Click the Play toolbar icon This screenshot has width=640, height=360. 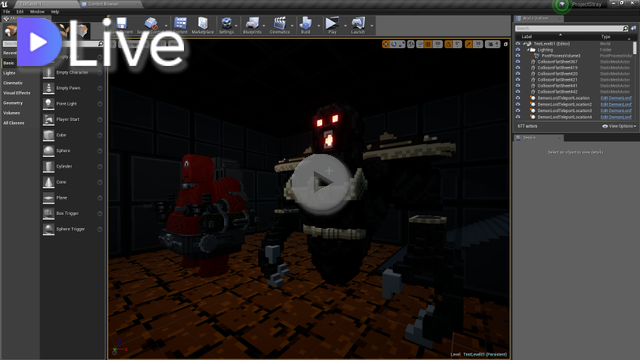[332, 23]
